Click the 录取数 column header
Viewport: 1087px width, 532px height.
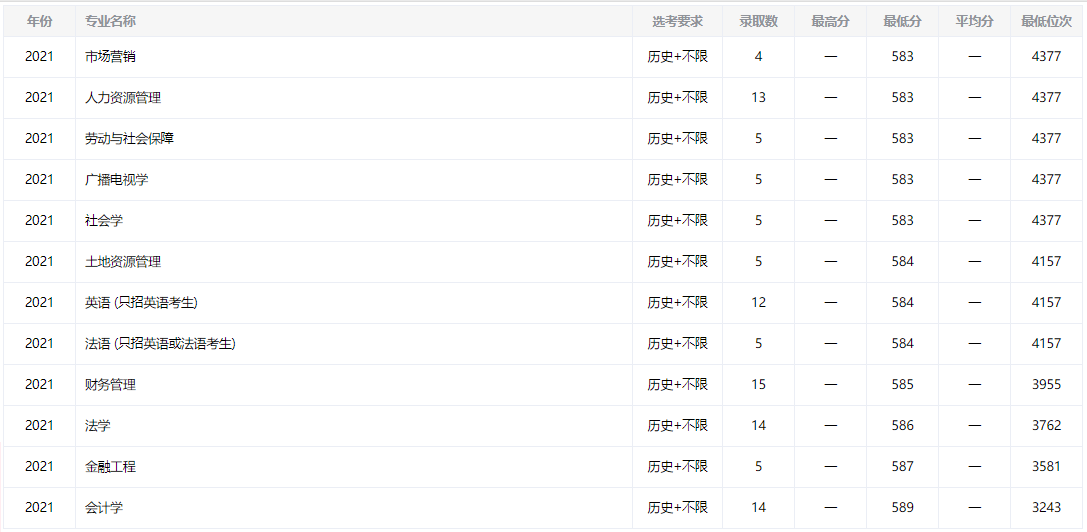coord(758,21)
